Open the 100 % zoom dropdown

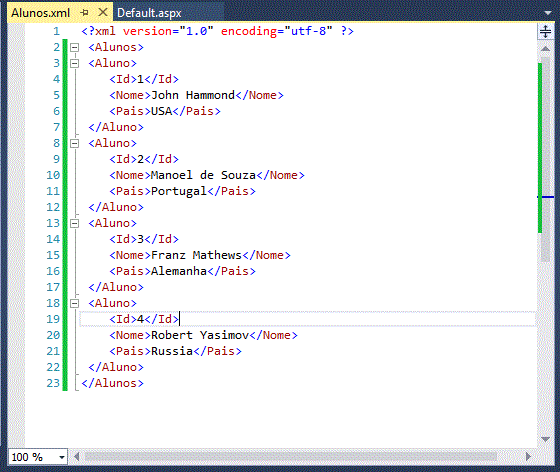click(x=62, y=457)
